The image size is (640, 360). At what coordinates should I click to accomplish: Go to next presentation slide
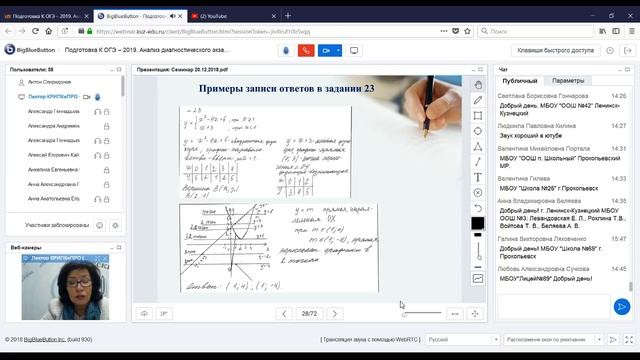(335, 313)
